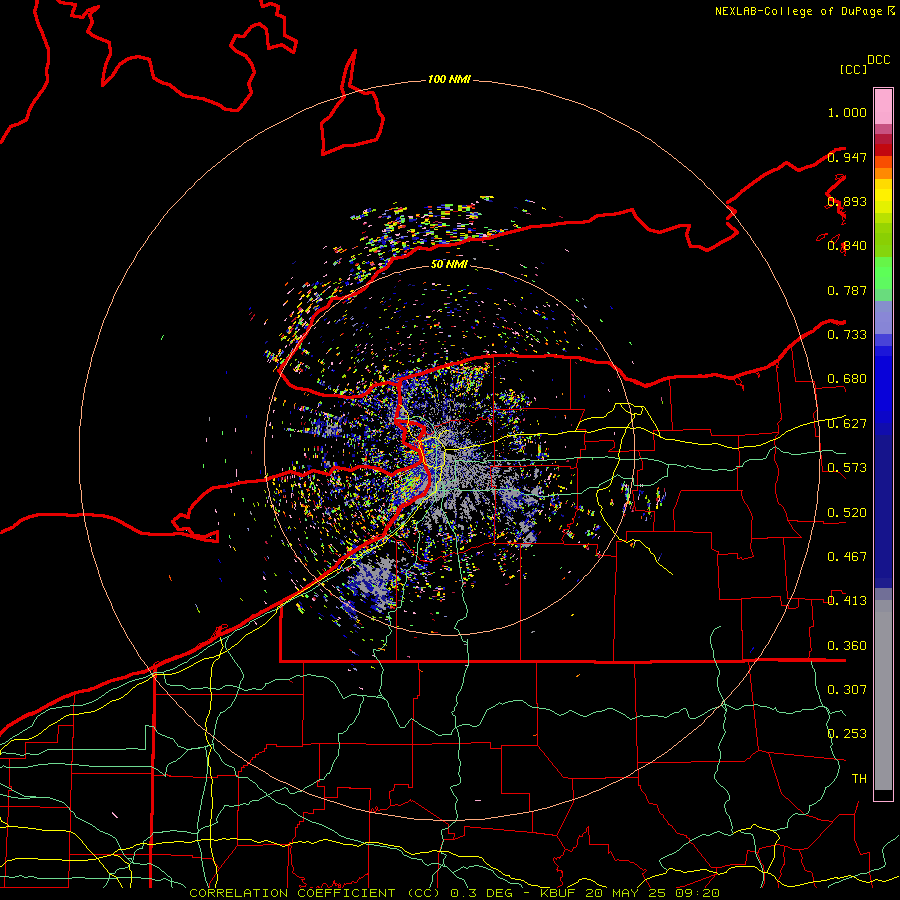The height and width of the screenshot is (900, 900).
Task: Click the 0.627 scale value
Action: click(x=847, y=424)
